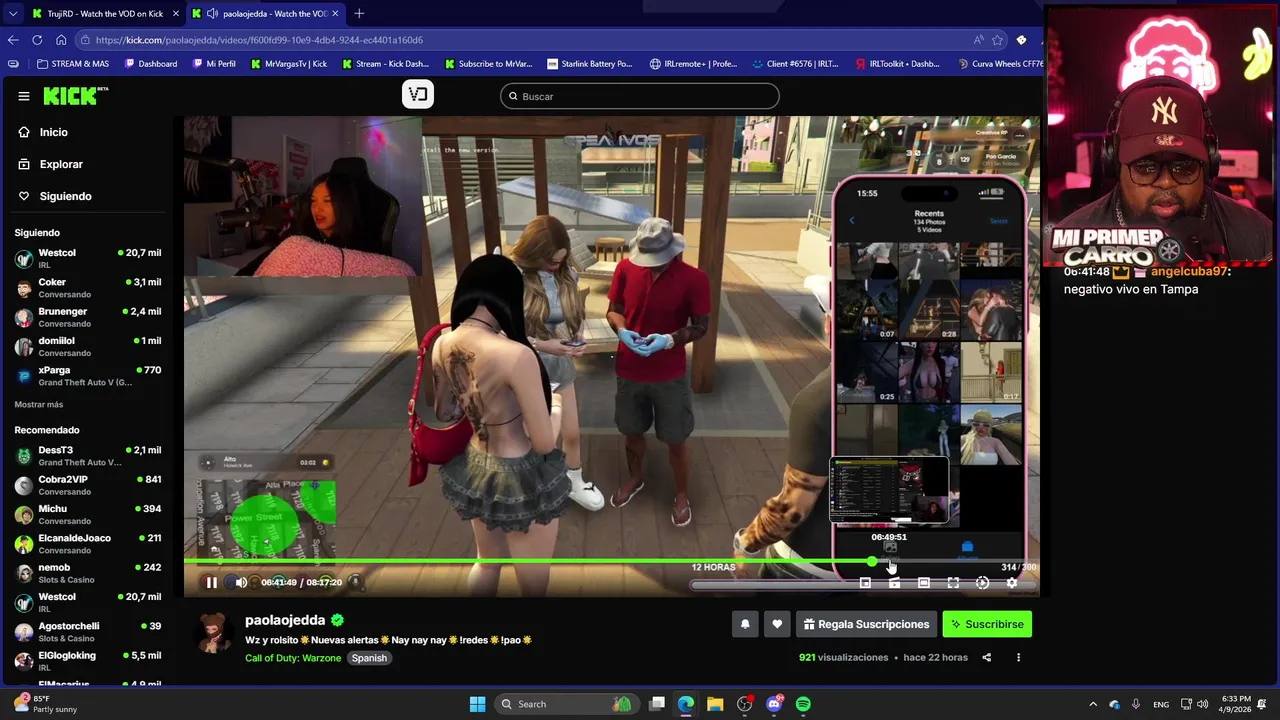Open the browser home page button
The image size is (1280, 720).
point(61,40)
